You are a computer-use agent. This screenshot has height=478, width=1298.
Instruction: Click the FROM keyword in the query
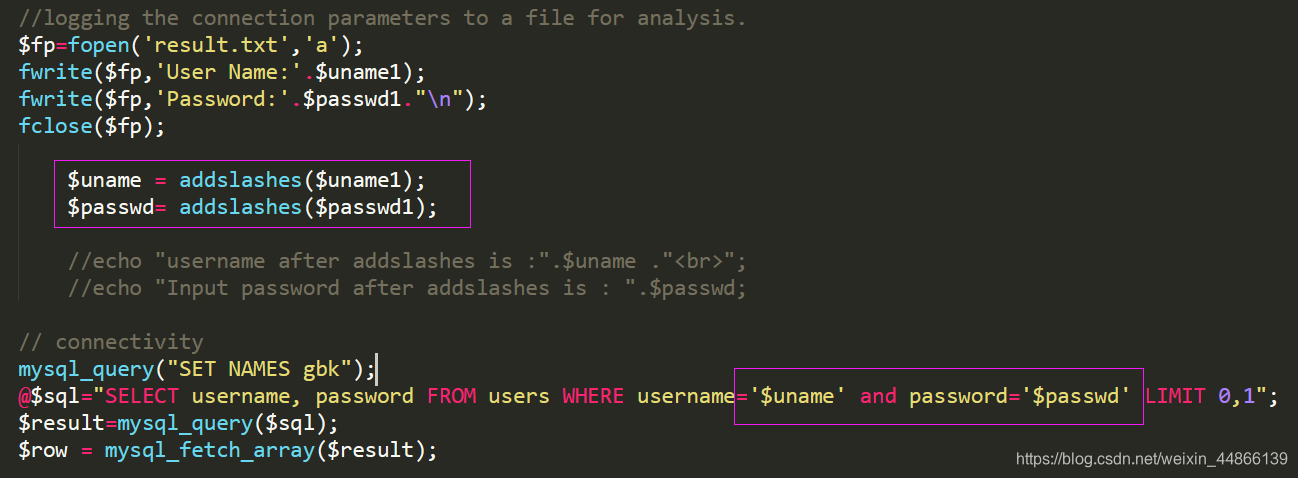(x=450, y=397)
